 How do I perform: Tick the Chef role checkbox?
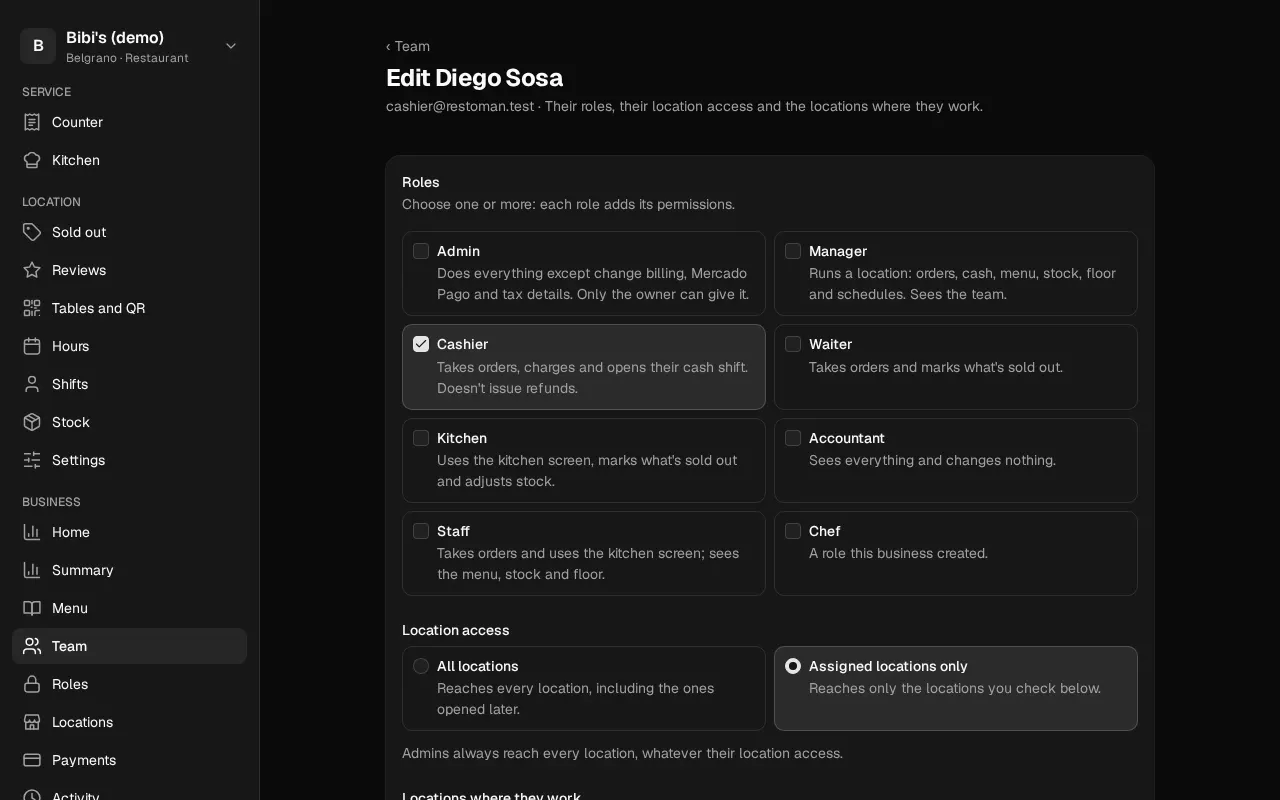point(793,531)
